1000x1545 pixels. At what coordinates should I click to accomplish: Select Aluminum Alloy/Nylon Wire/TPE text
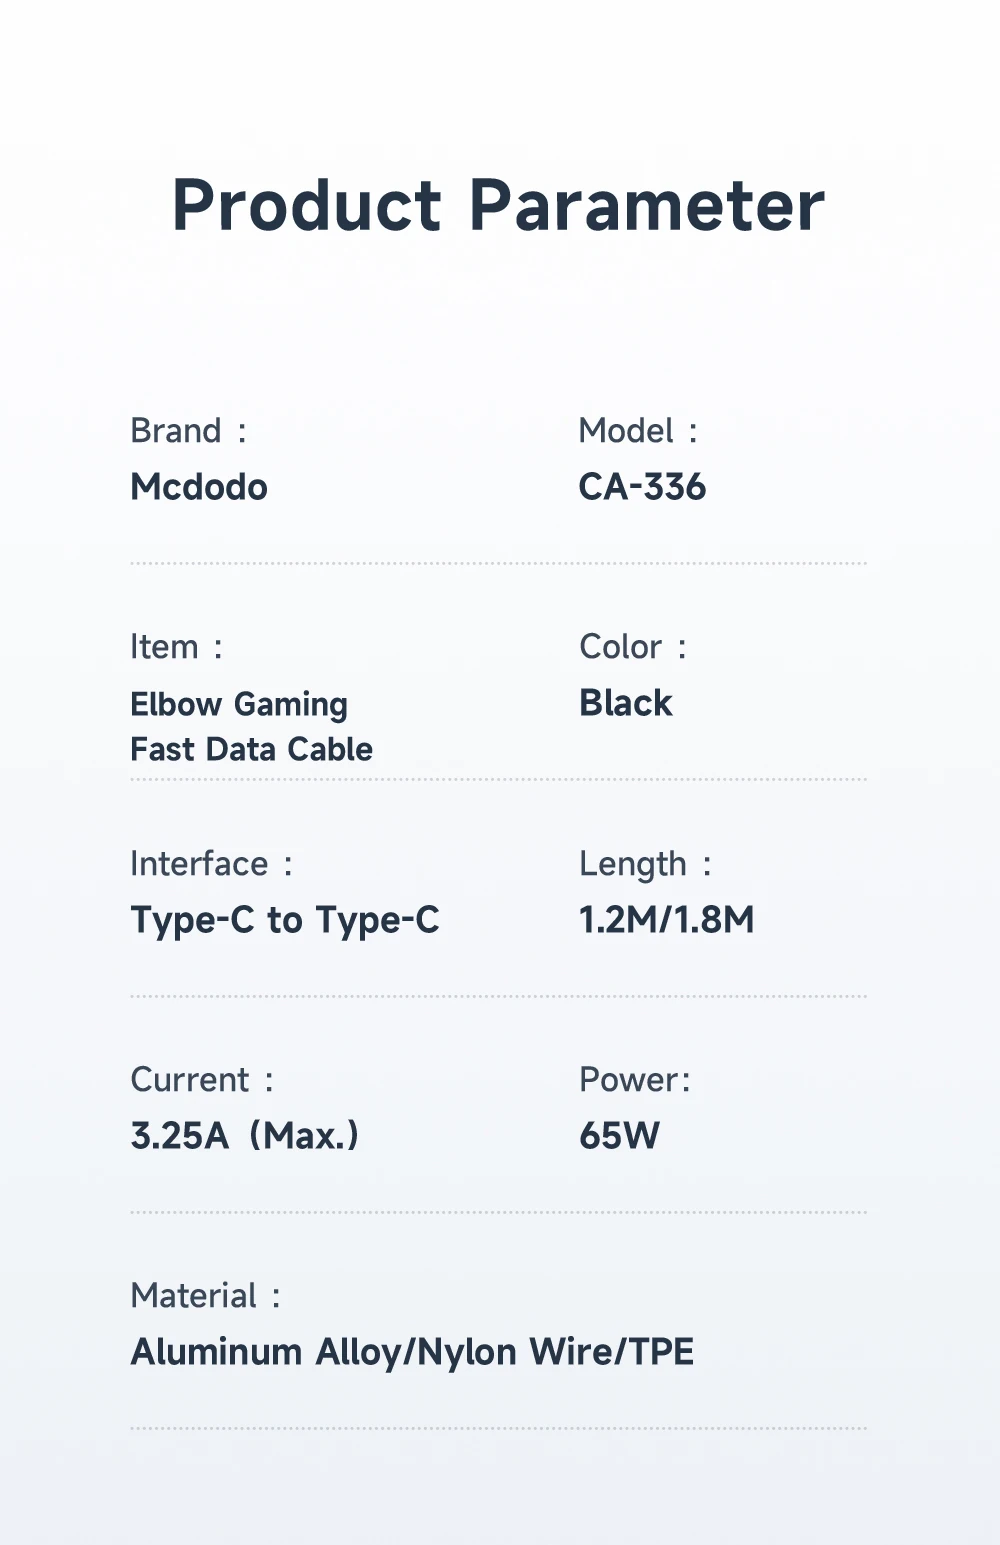coord(412,1352)
